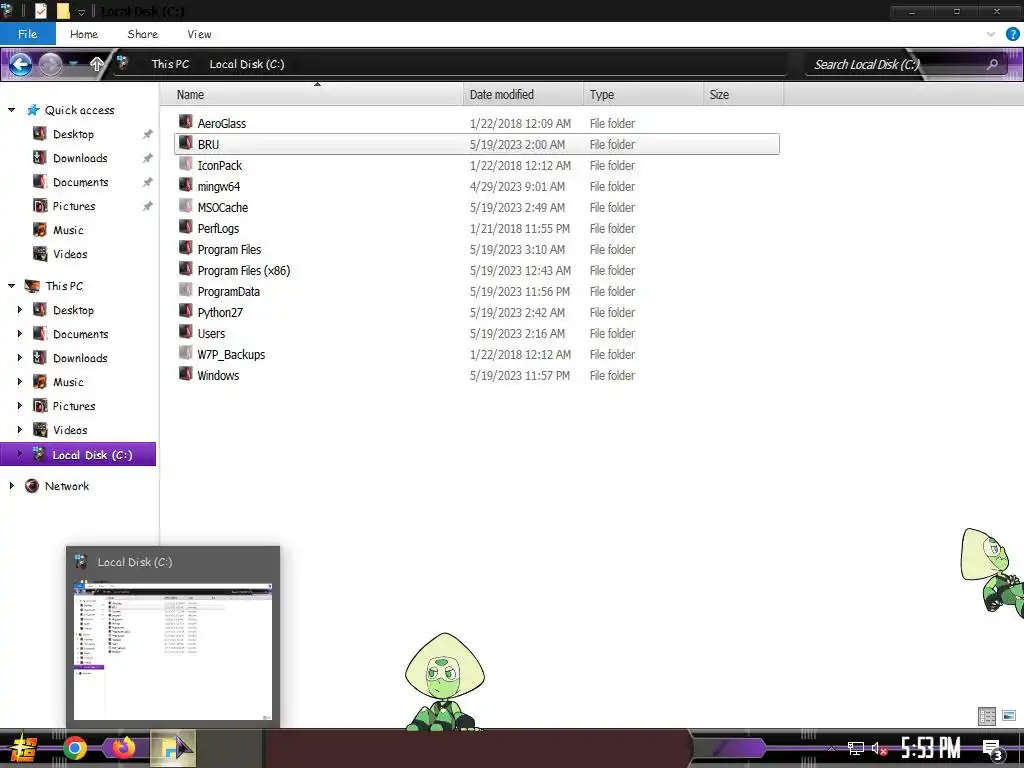Launch Firefox from taskbar
Image resolution: width=1024 pixels, height=768 pixels.
tap(123, 748)
